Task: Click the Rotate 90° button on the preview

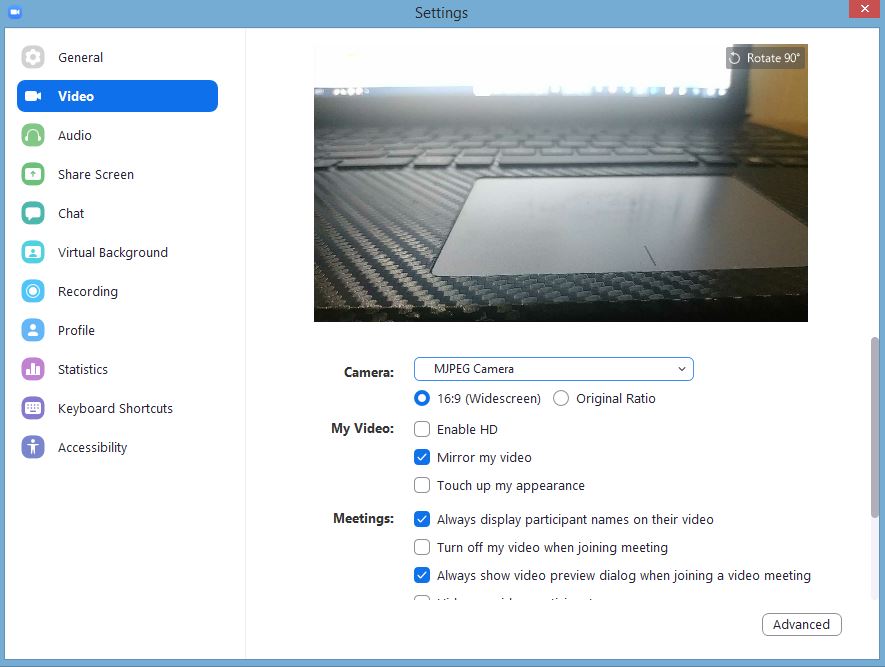Action: click(x=764, y=58)
